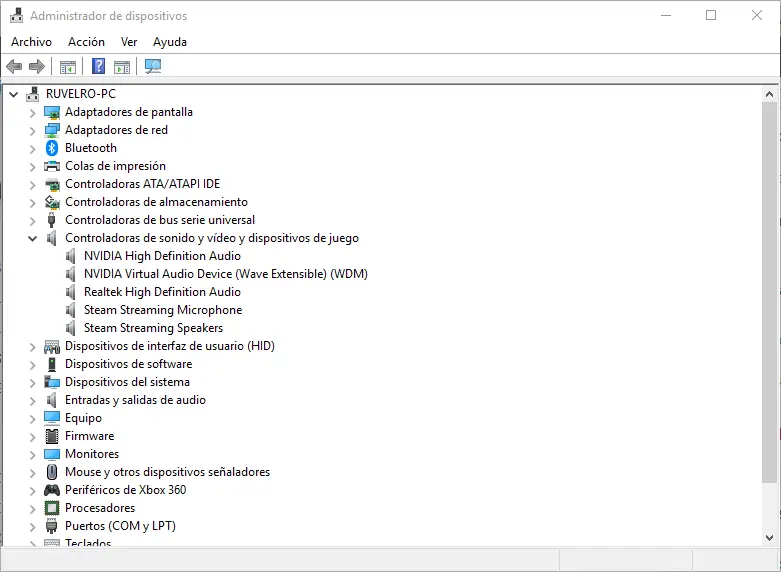The image size is (781, 572).
Task: Expand the Procesadores category
Action: point(32,509)
